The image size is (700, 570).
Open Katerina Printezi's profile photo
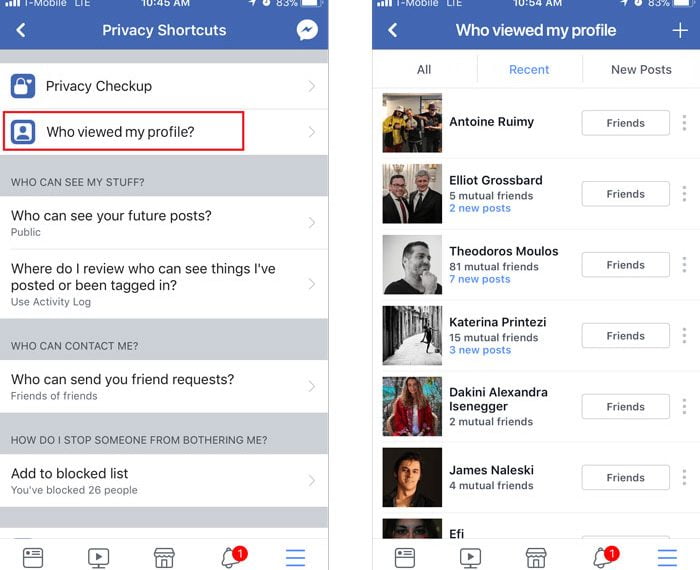point(412,336)
